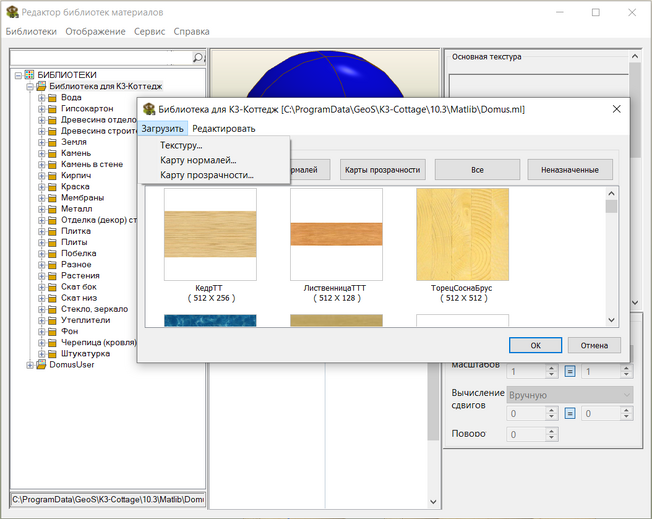
Task: Confirm with the OK button
Action: [x=536, y=345]
